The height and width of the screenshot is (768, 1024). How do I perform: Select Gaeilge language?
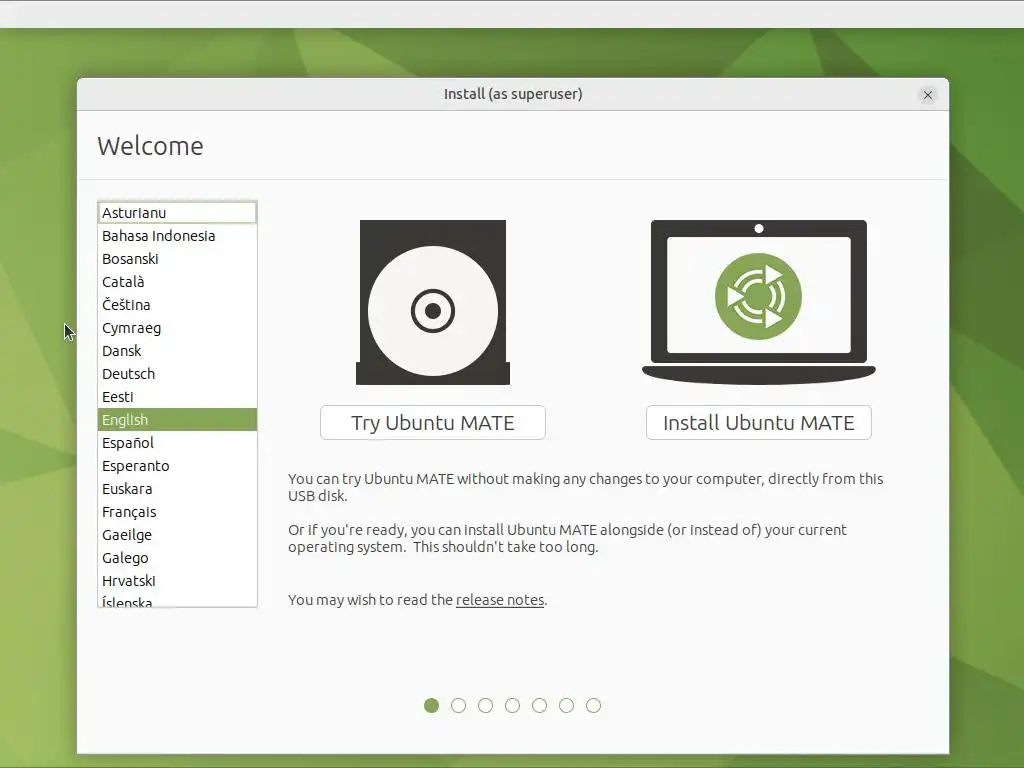[x=177, y=535]
